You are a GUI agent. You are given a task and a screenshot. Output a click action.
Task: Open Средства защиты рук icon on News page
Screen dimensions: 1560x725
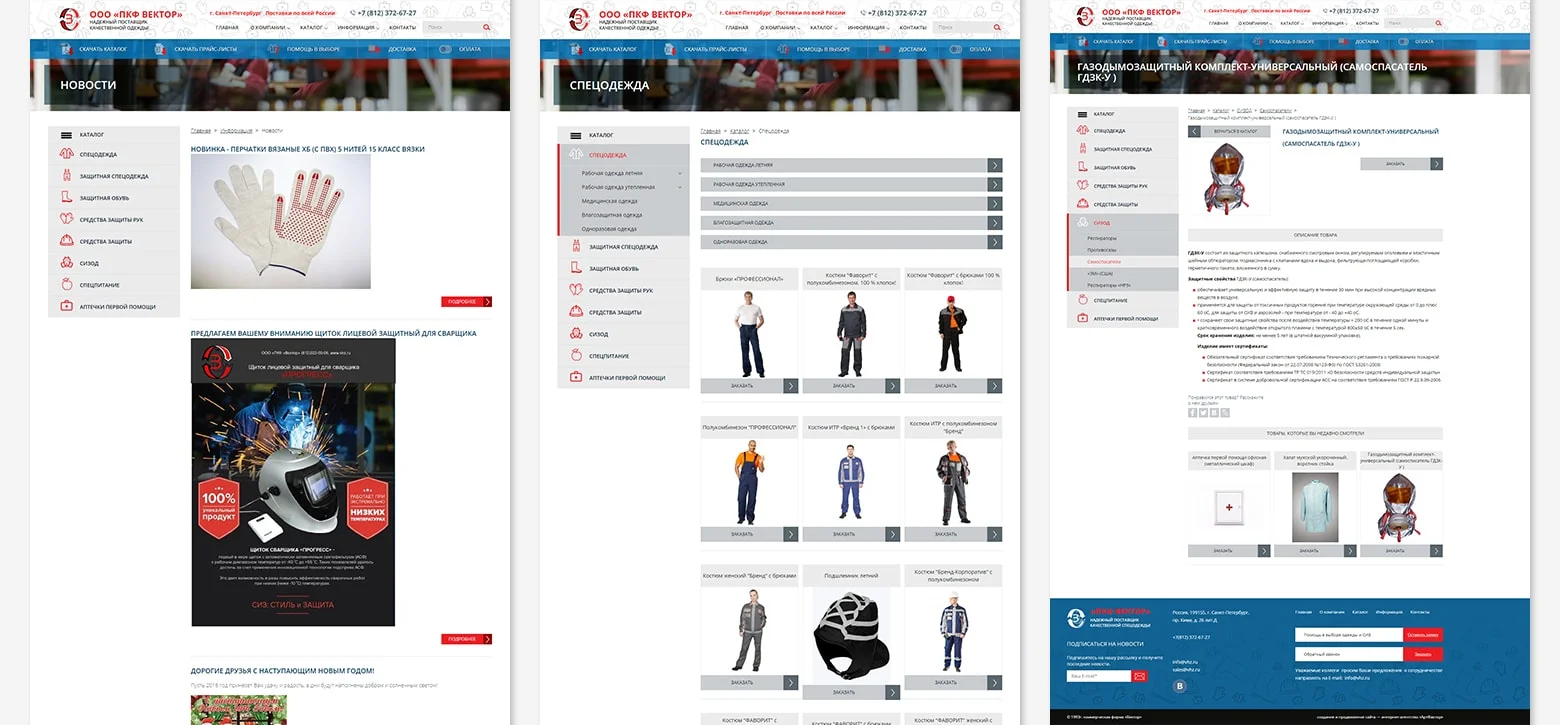[x=66, y=220]
